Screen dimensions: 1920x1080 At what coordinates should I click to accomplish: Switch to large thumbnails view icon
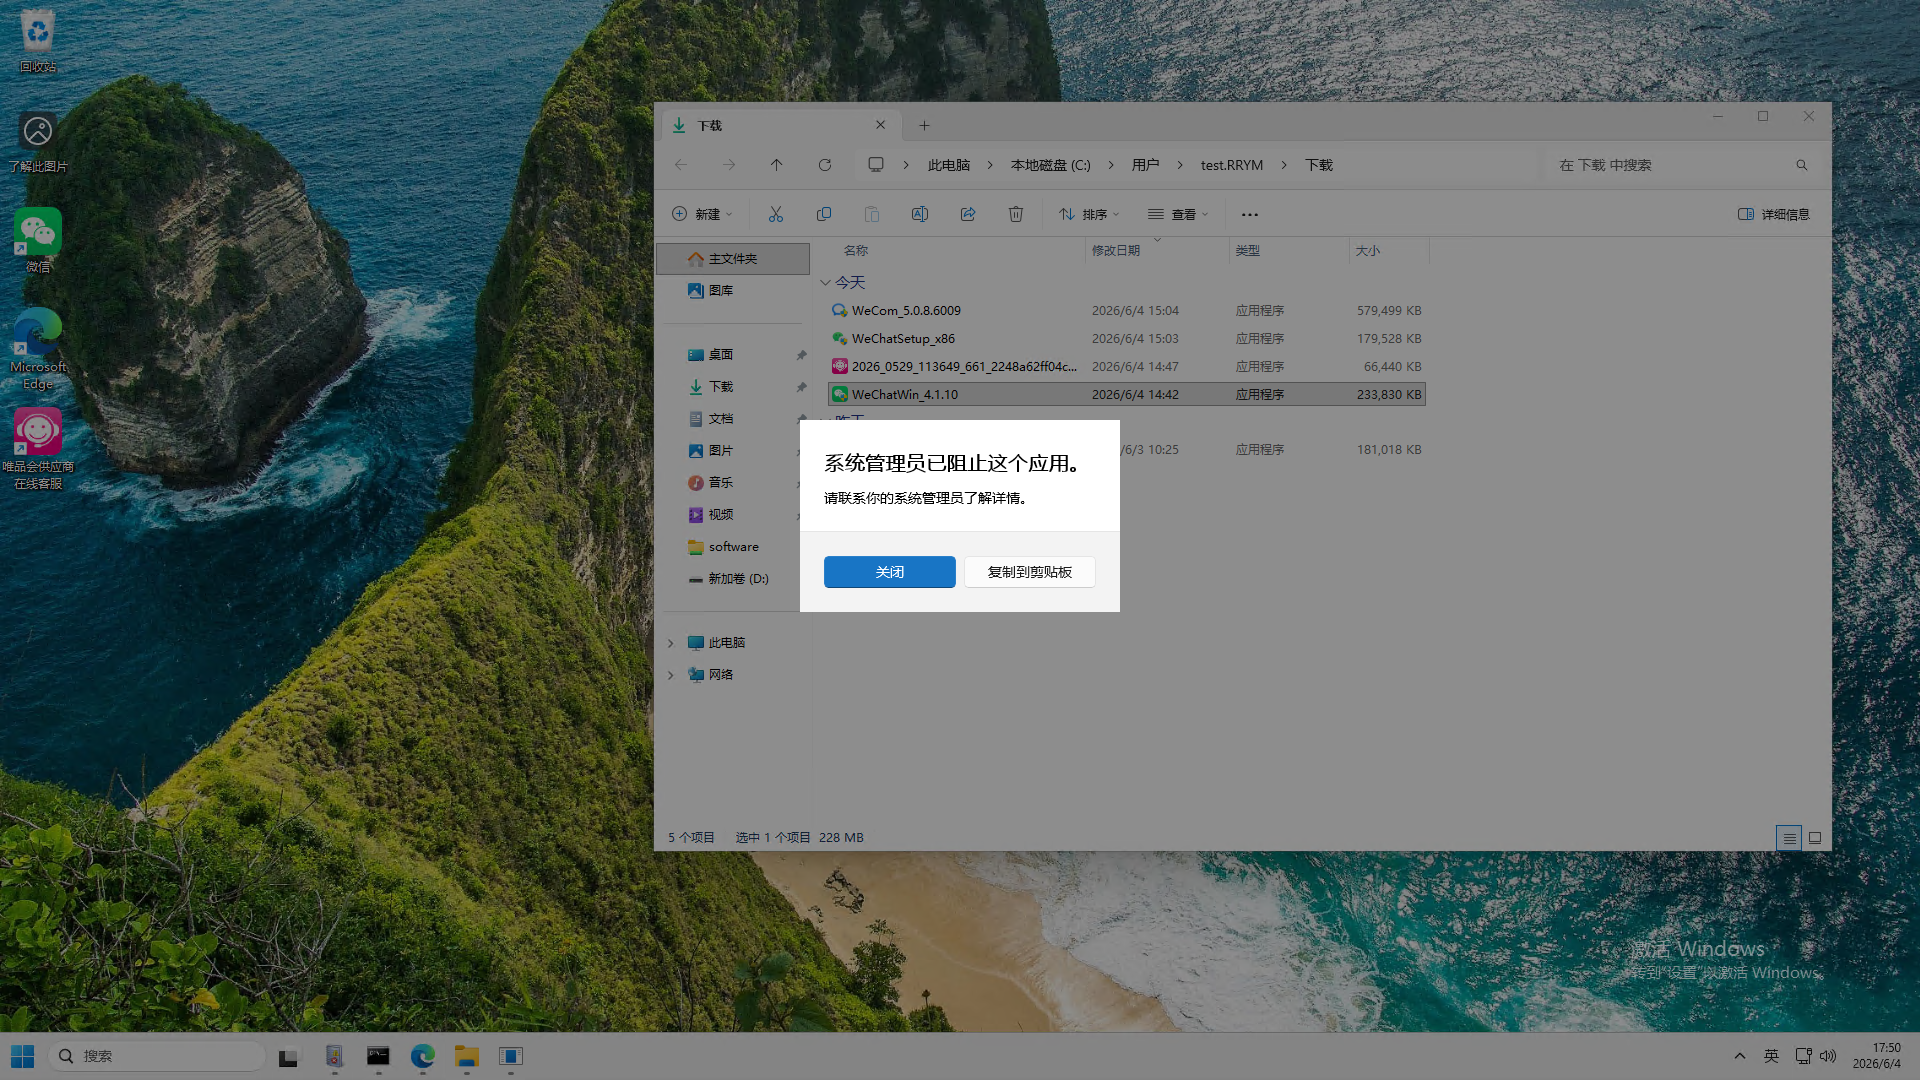(x=1815, y=838)
